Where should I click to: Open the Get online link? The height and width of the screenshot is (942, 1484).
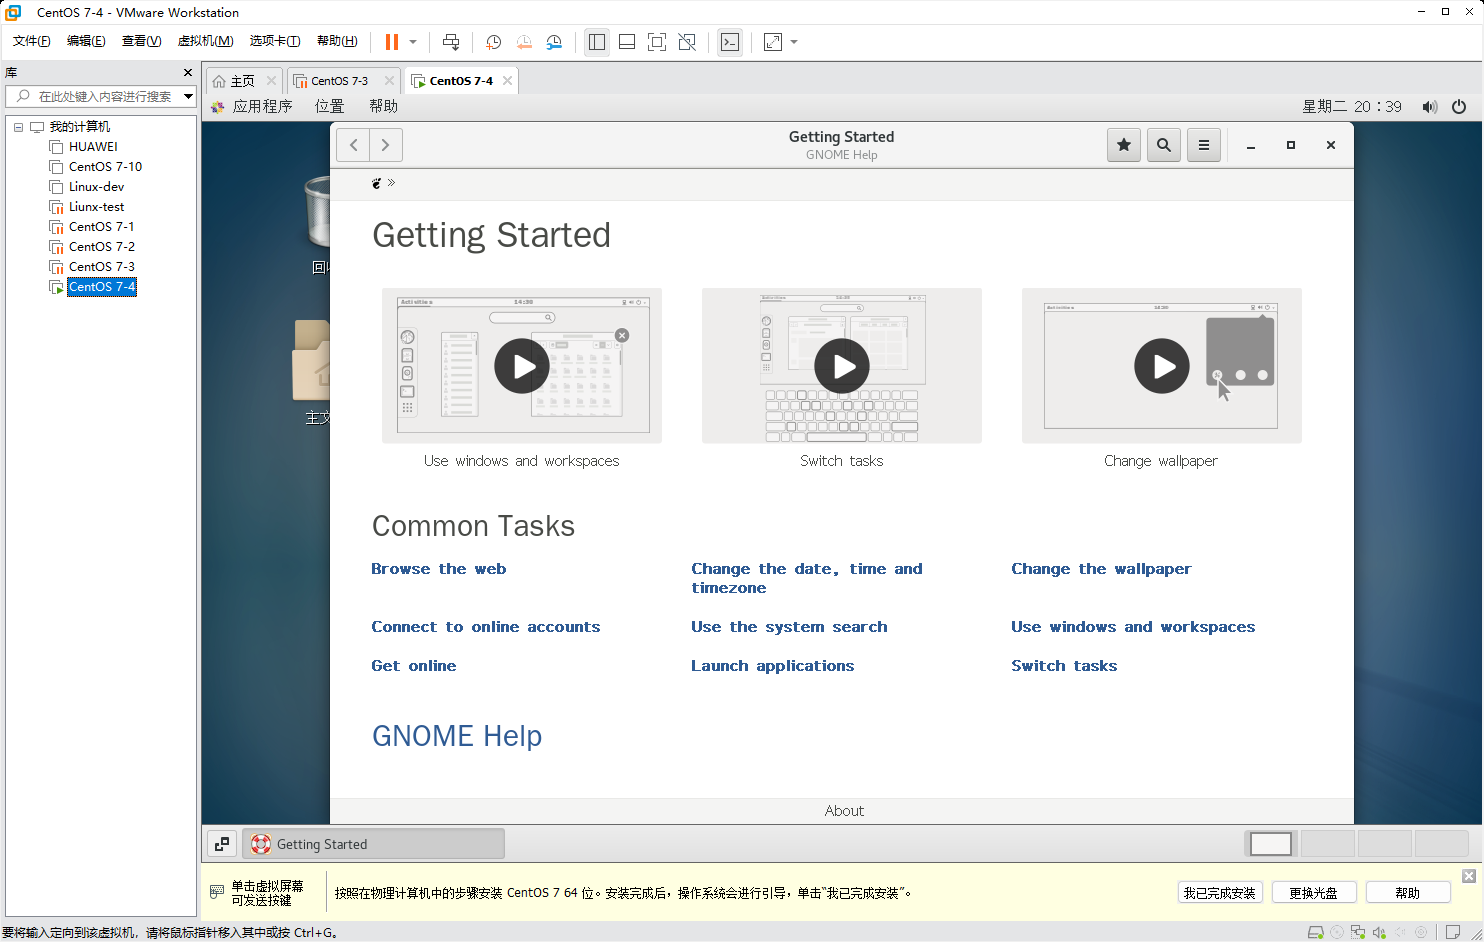414,666
